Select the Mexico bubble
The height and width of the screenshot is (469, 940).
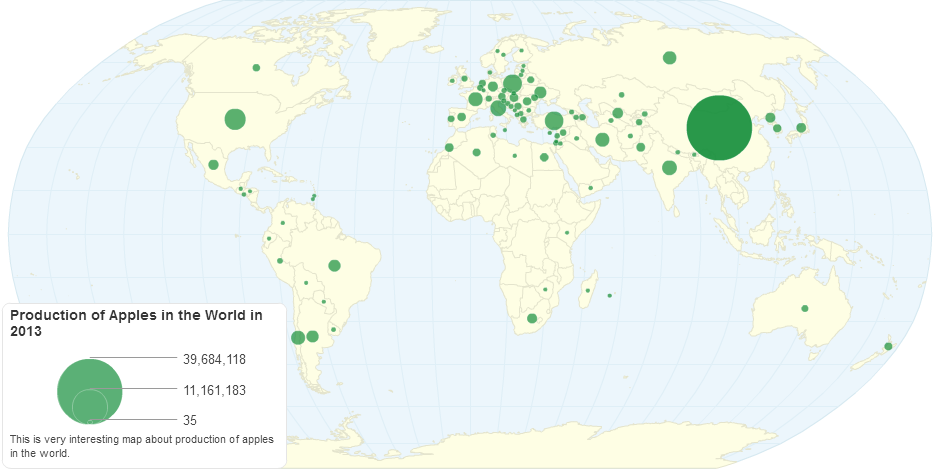[213, 164]
